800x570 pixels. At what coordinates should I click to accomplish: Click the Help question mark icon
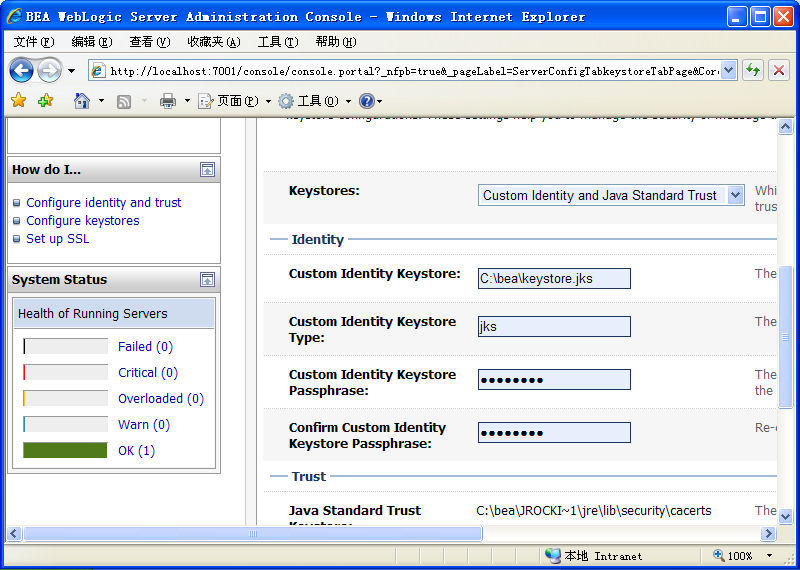coord(366,101)
